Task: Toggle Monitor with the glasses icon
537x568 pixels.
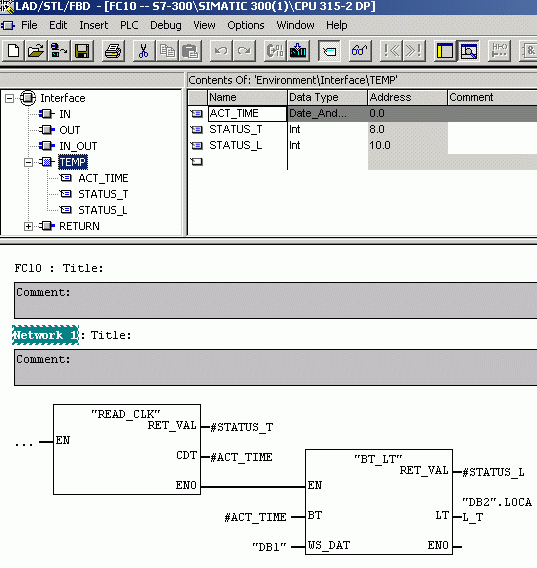Action: point(360,51)
